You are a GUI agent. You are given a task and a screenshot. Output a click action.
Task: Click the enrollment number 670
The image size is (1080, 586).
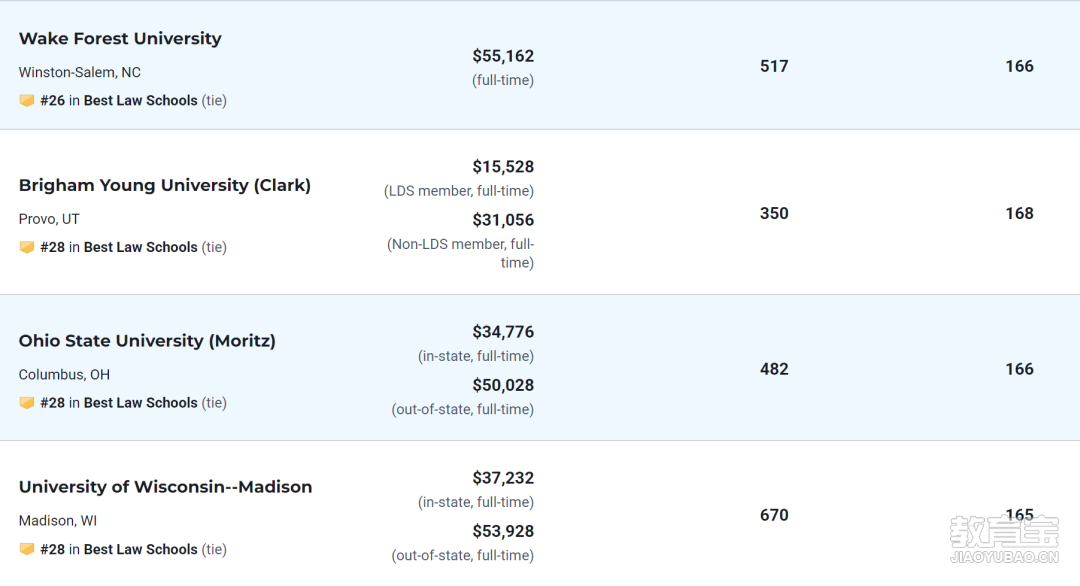(774, 515)
